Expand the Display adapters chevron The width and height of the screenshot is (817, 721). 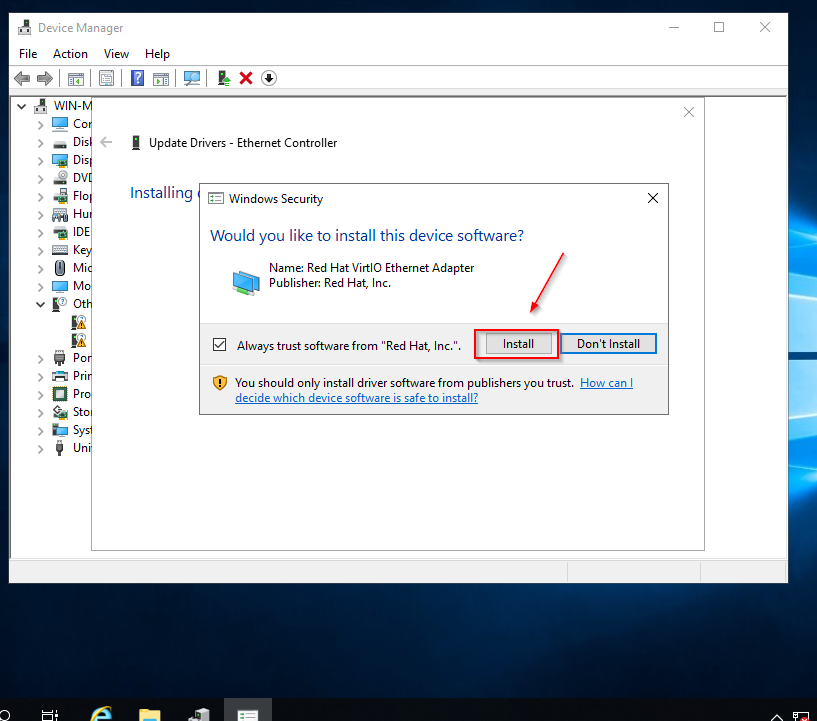[41, 160]
